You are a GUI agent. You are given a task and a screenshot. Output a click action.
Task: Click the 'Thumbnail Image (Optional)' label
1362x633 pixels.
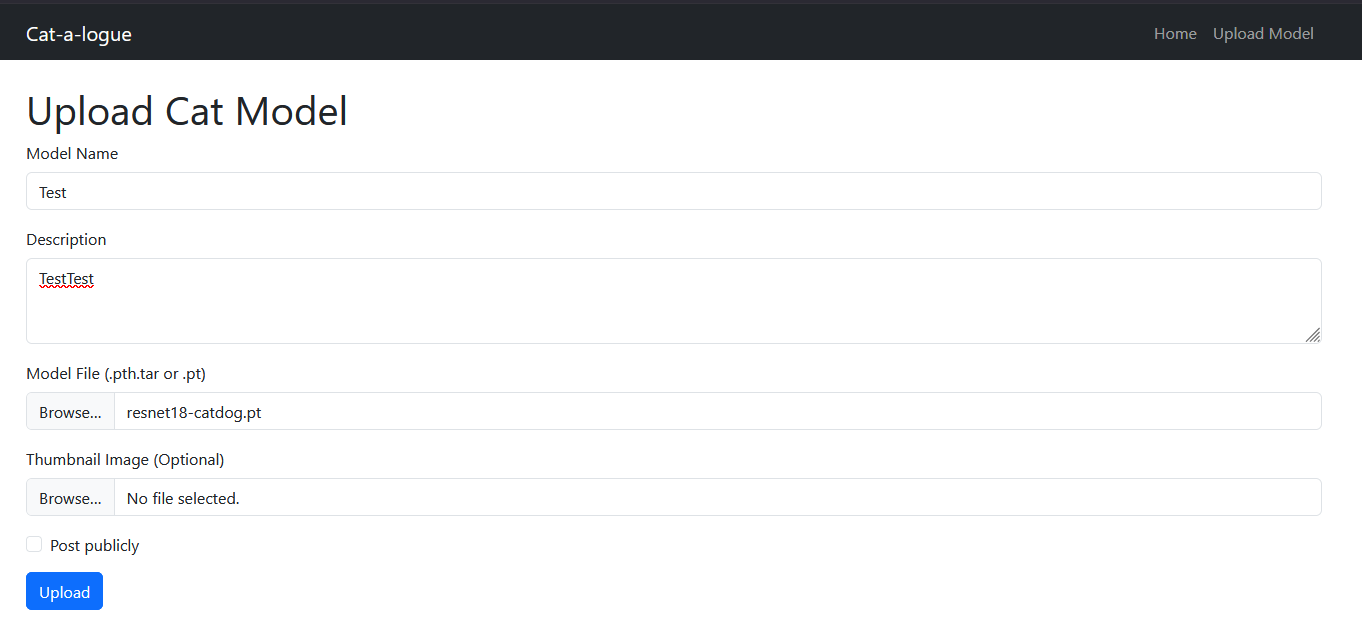(125, 460)
